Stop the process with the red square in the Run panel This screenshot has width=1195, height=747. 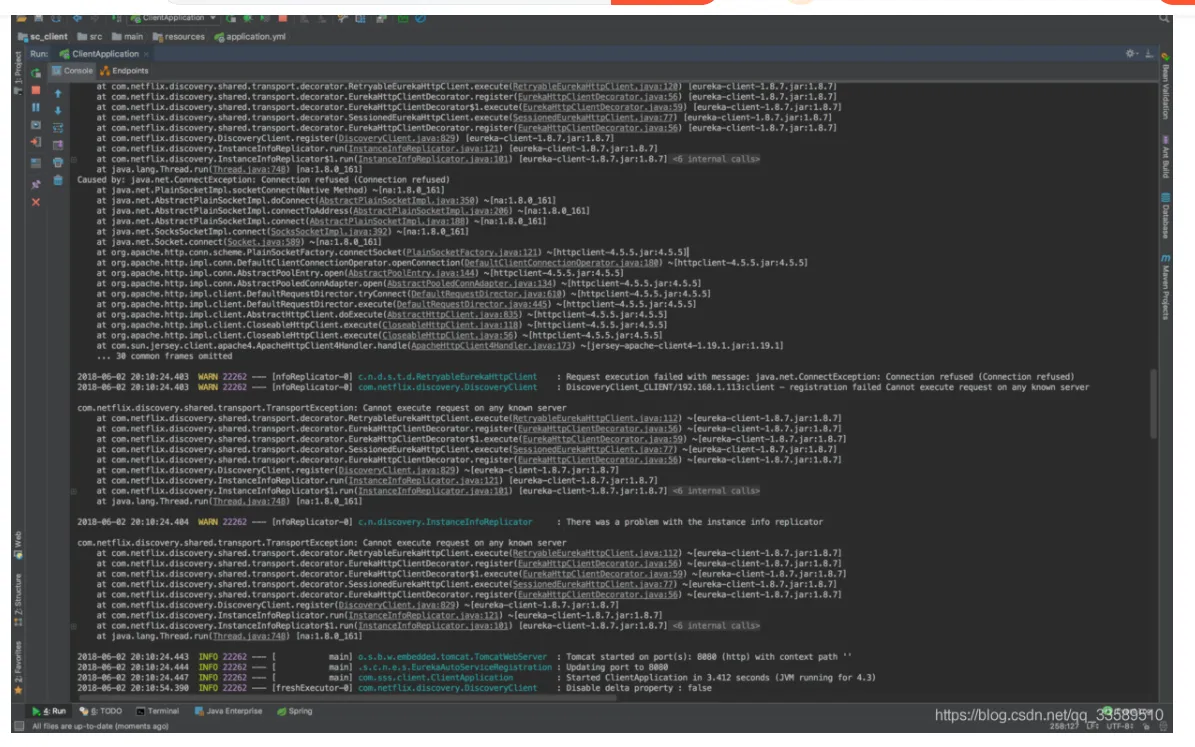(x=36, y=90)
